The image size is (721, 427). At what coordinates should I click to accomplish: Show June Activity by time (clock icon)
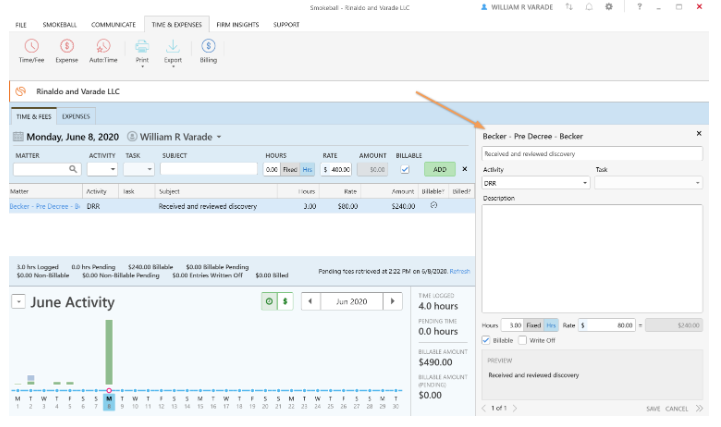pos(269,302)
